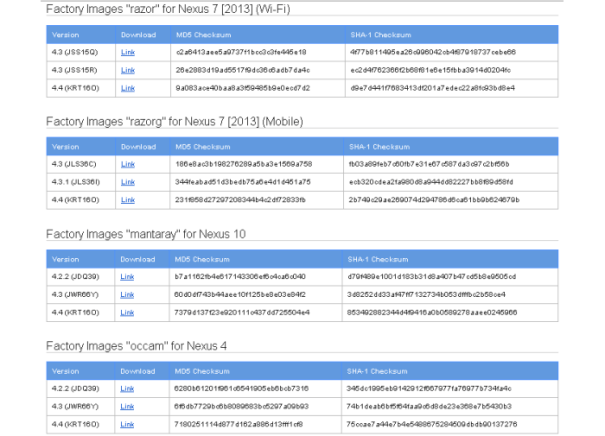Open the mantaray 4.2.2 (JDQ39) download Link
Screen dimensions: 605x436
[x=127, y=277]
